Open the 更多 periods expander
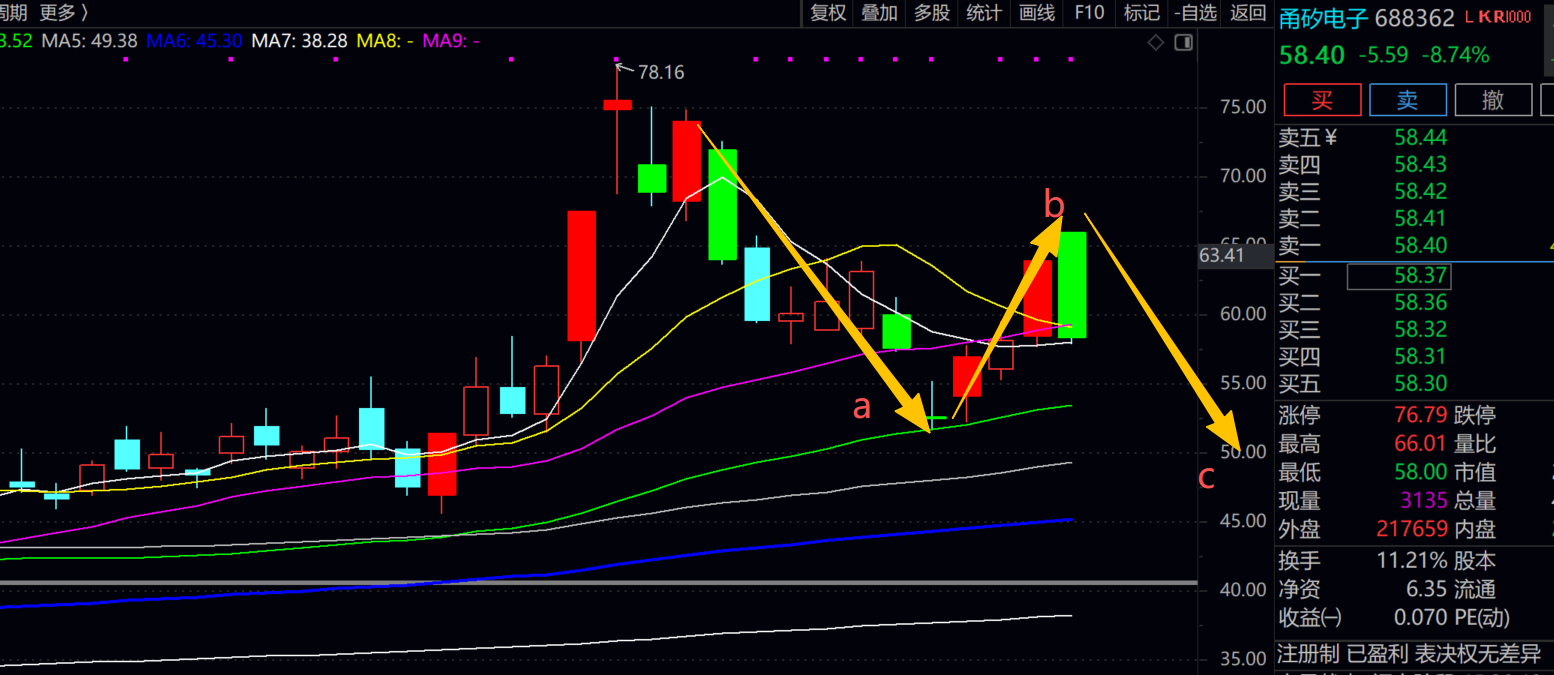 [x=64, y=13]
